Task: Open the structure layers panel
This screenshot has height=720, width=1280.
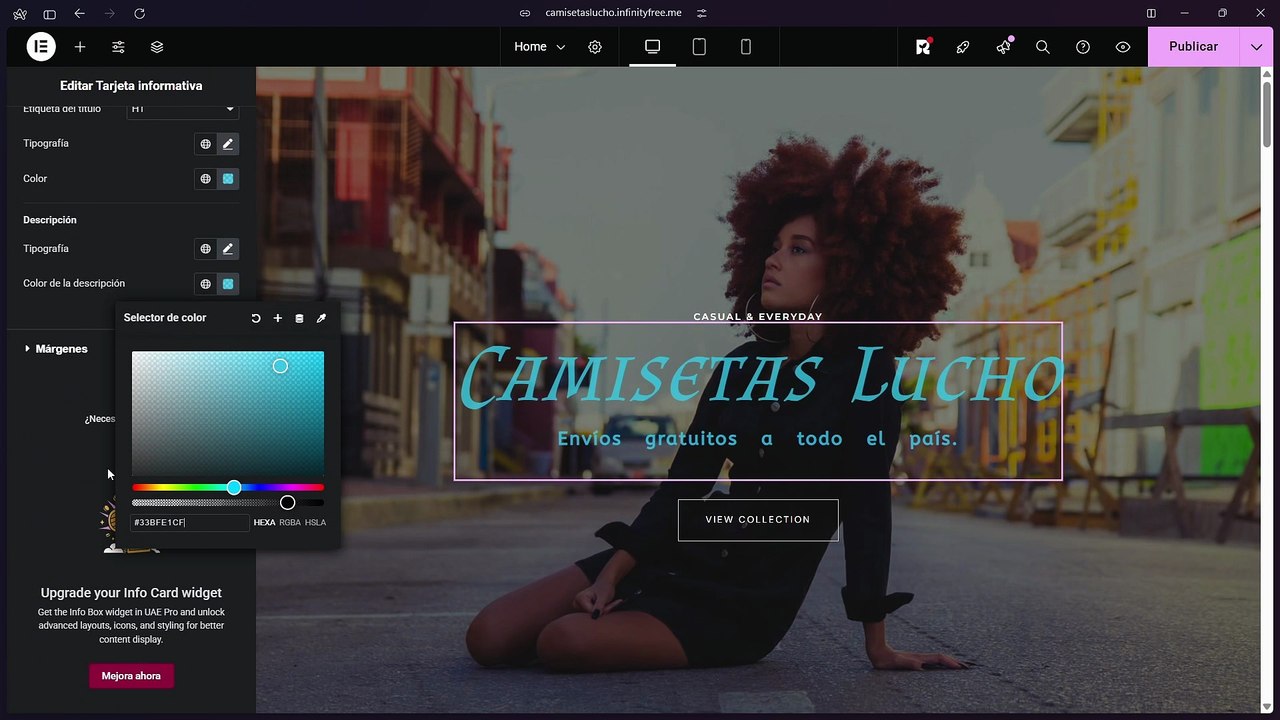Action: pyautogui.click(x=157, y=47)
